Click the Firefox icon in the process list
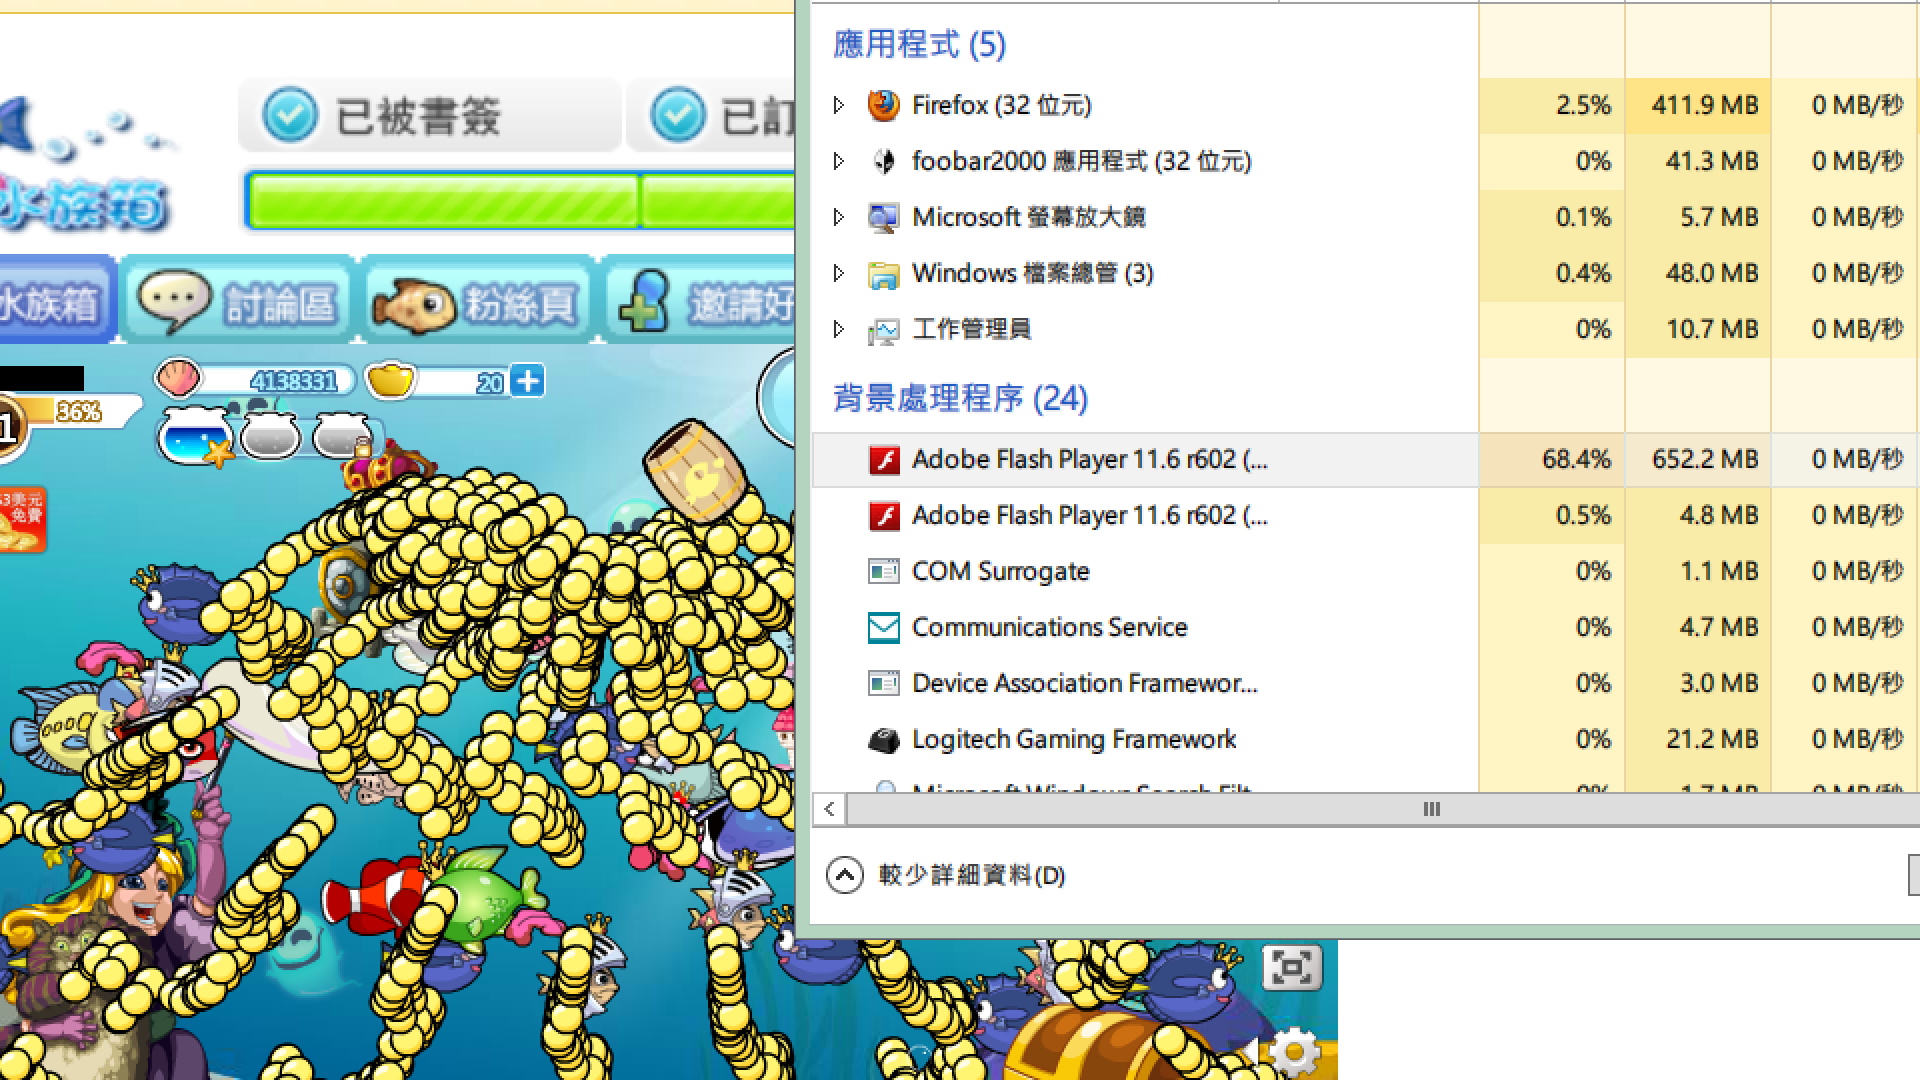The height and width of the screenshot is (1080, 1920). (883, 105)
